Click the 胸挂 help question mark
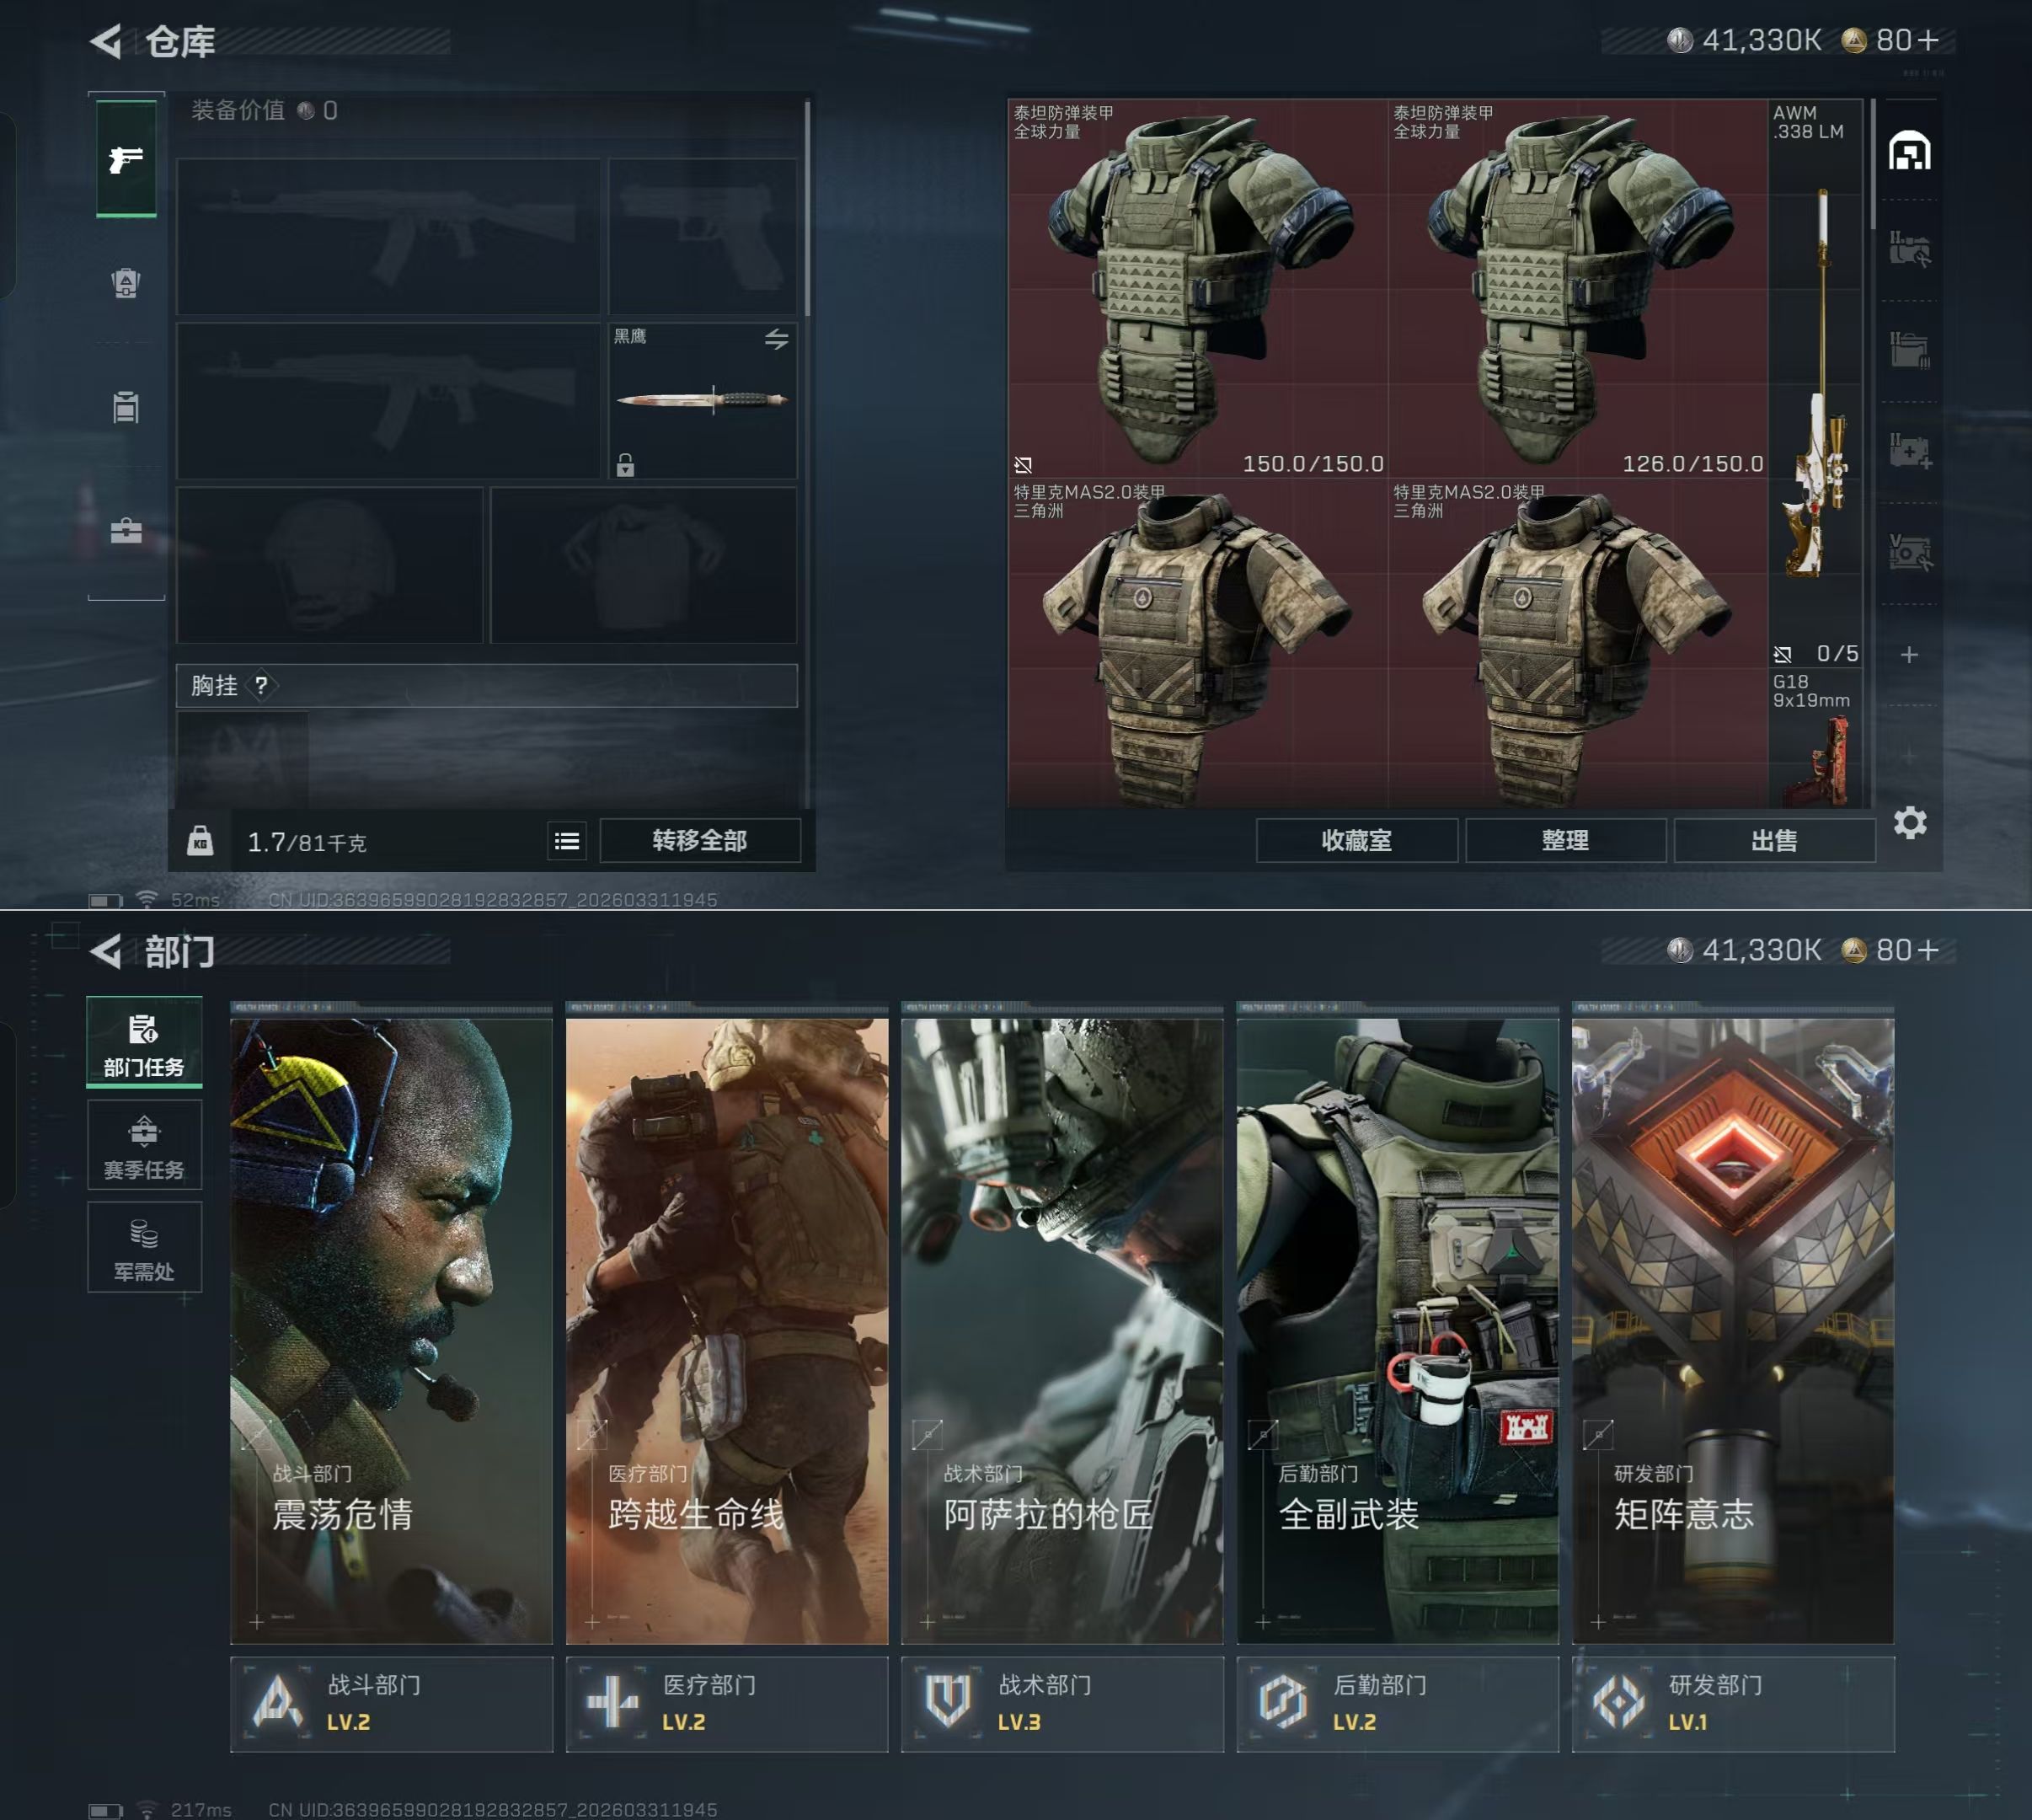2032x1820 pixels. coord(261,685)
